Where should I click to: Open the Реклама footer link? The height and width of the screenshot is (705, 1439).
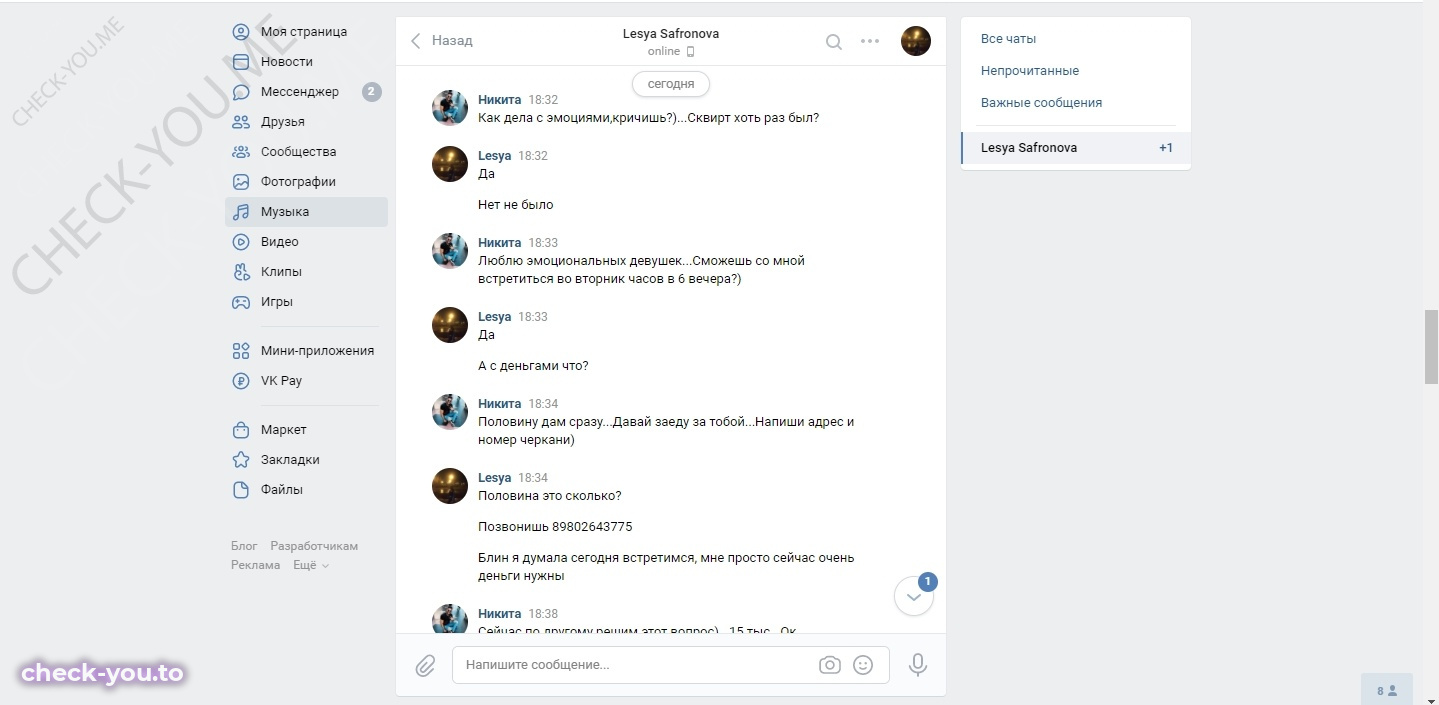(256, 565)
